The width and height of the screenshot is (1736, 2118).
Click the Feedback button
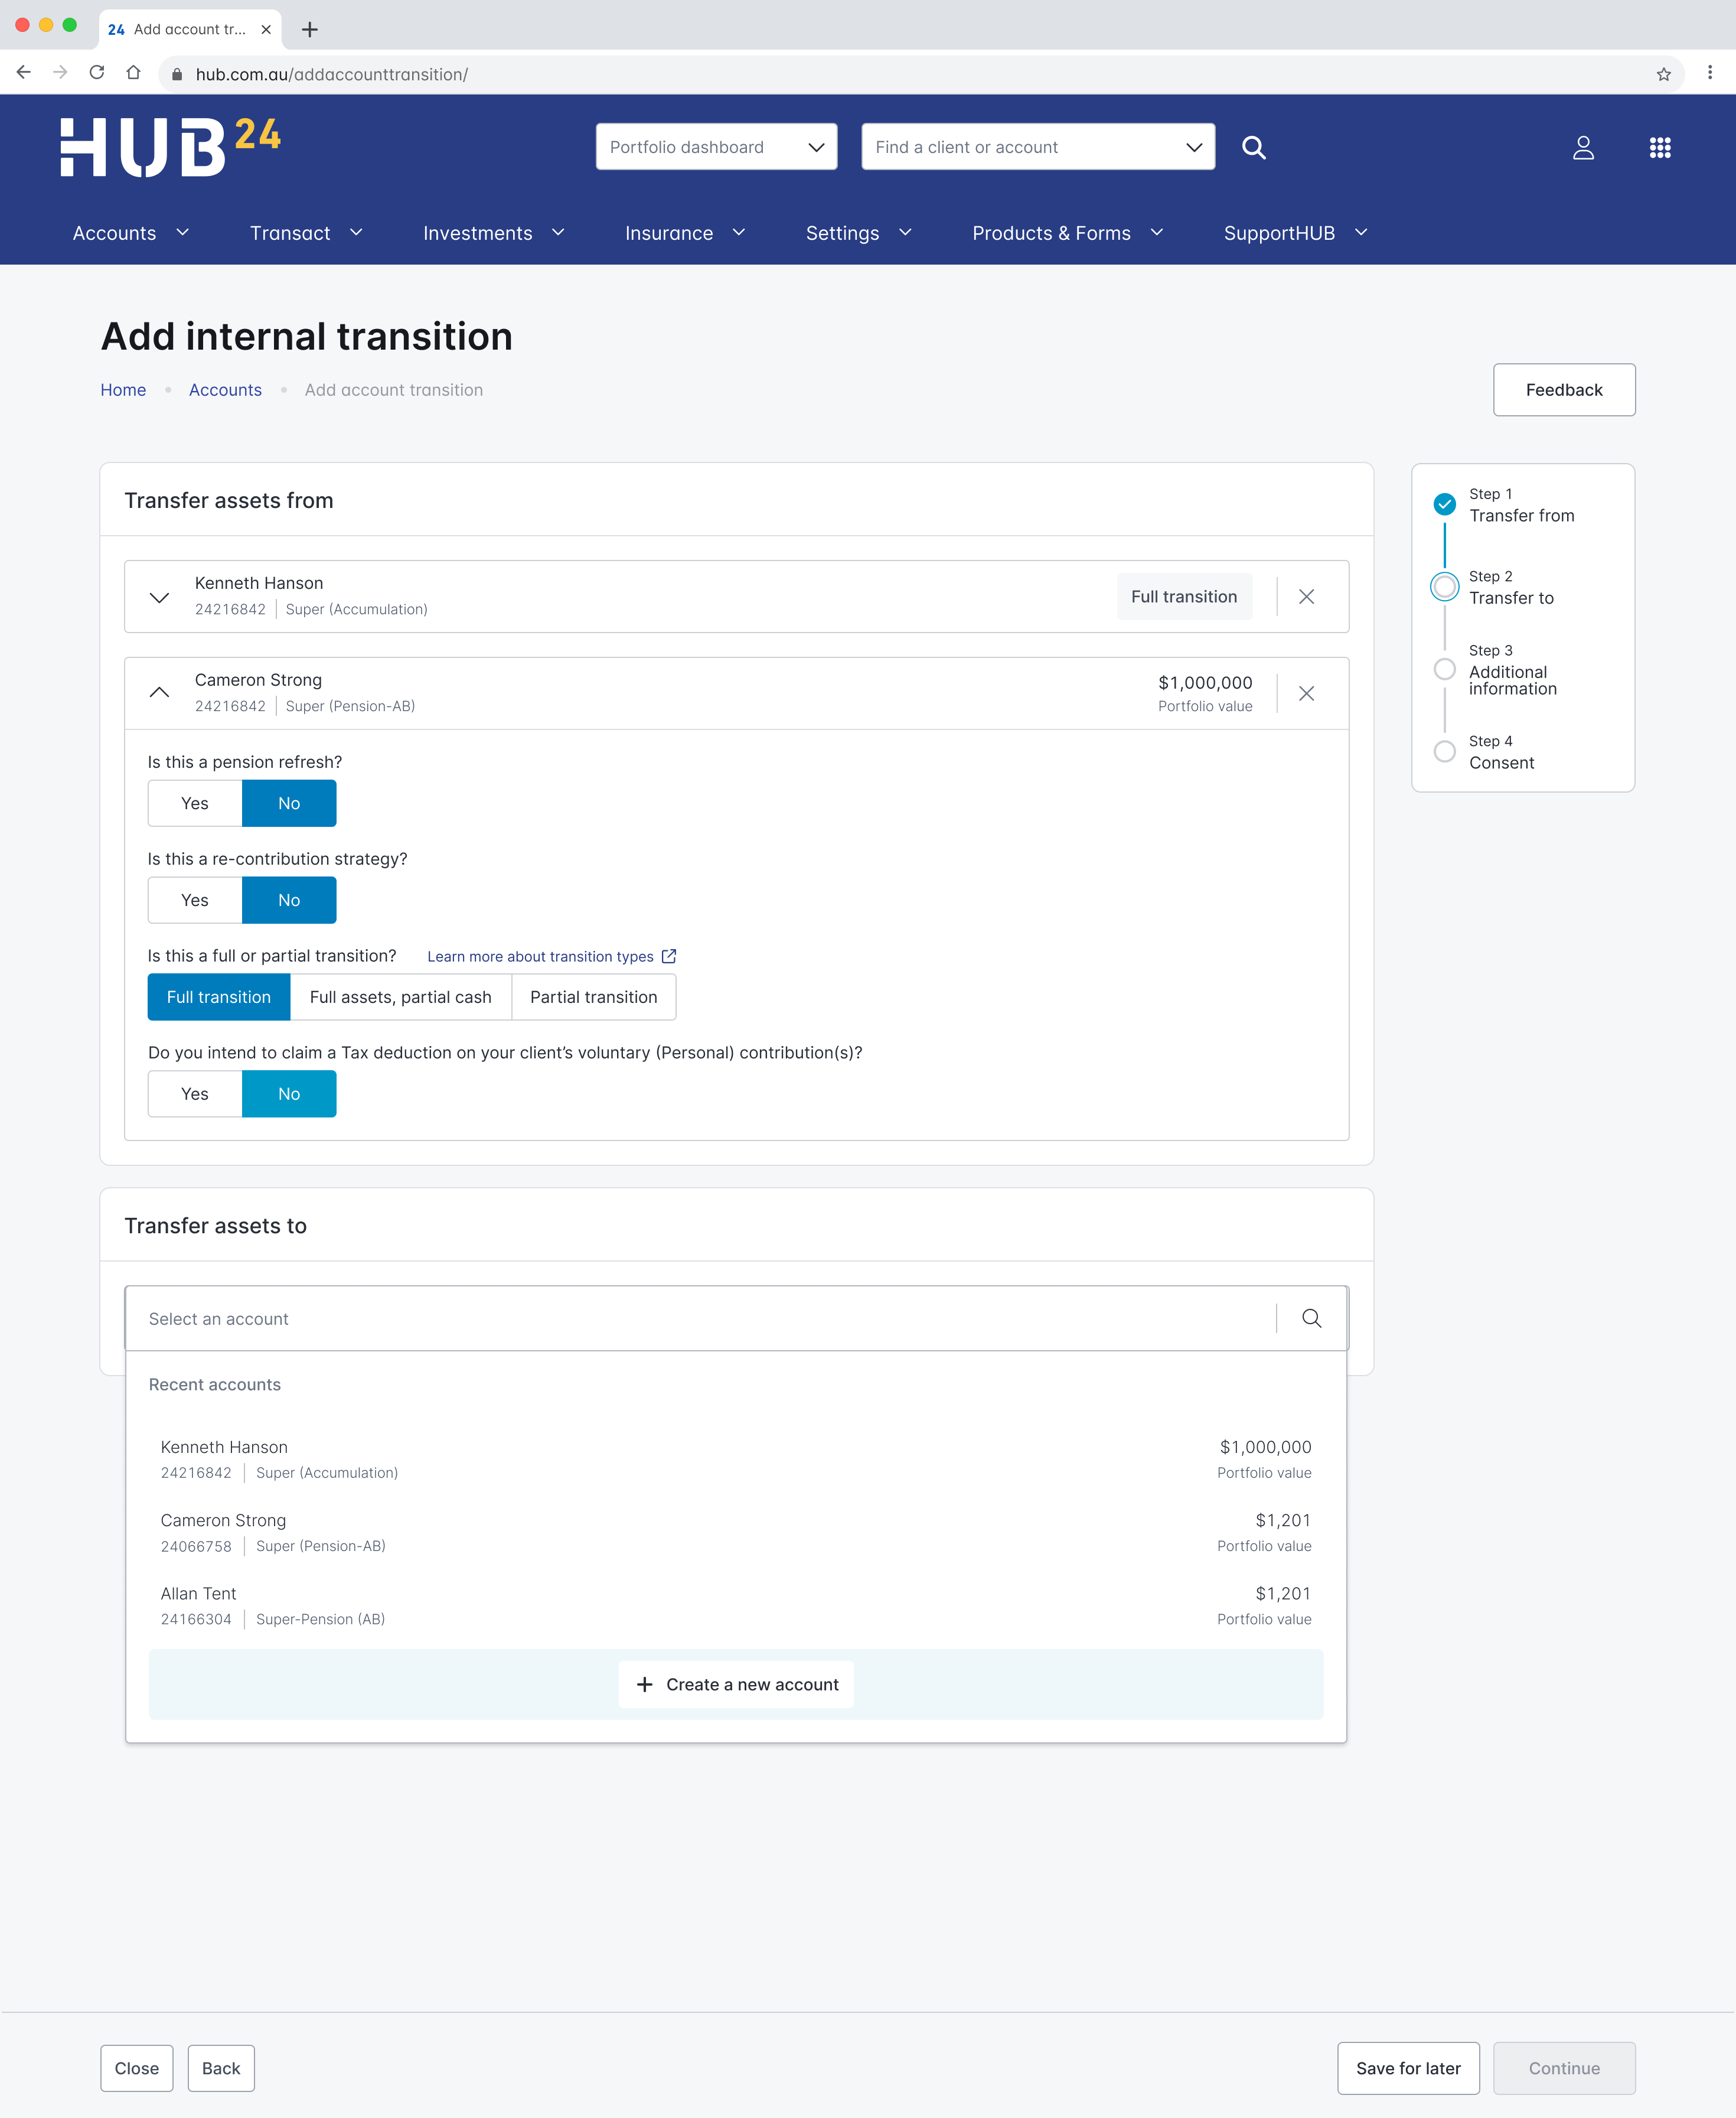point(1564,390)
